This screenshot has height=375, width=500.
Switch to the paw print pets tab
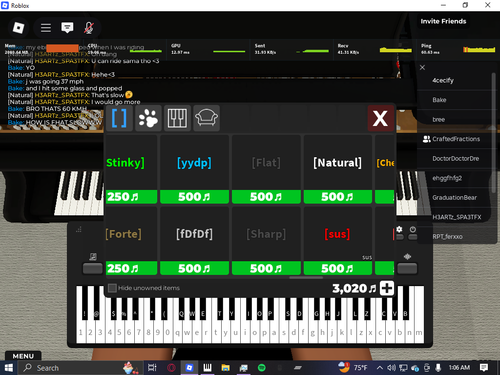coord(148,118)
